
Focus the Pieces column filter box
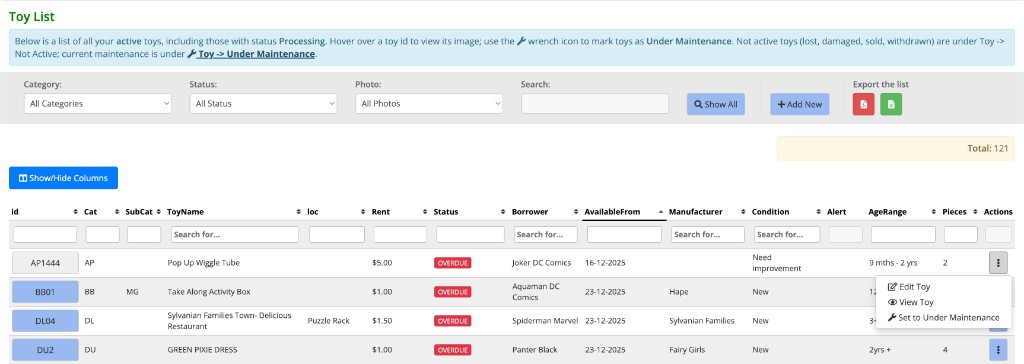coord(961,234)
